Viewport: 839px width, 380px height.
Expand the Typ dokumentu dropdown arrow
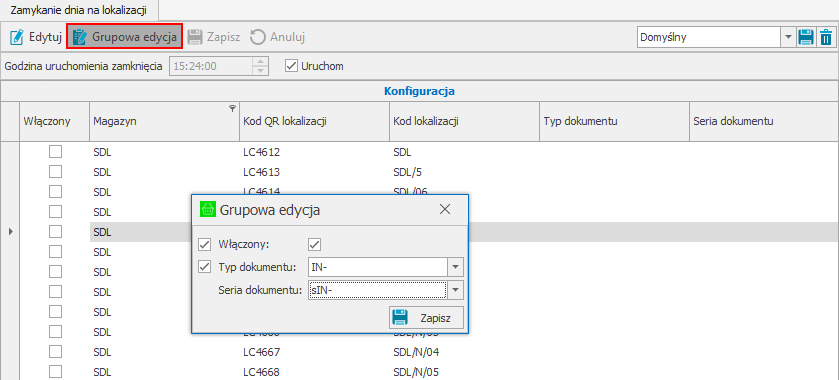[x=455, y=267]
